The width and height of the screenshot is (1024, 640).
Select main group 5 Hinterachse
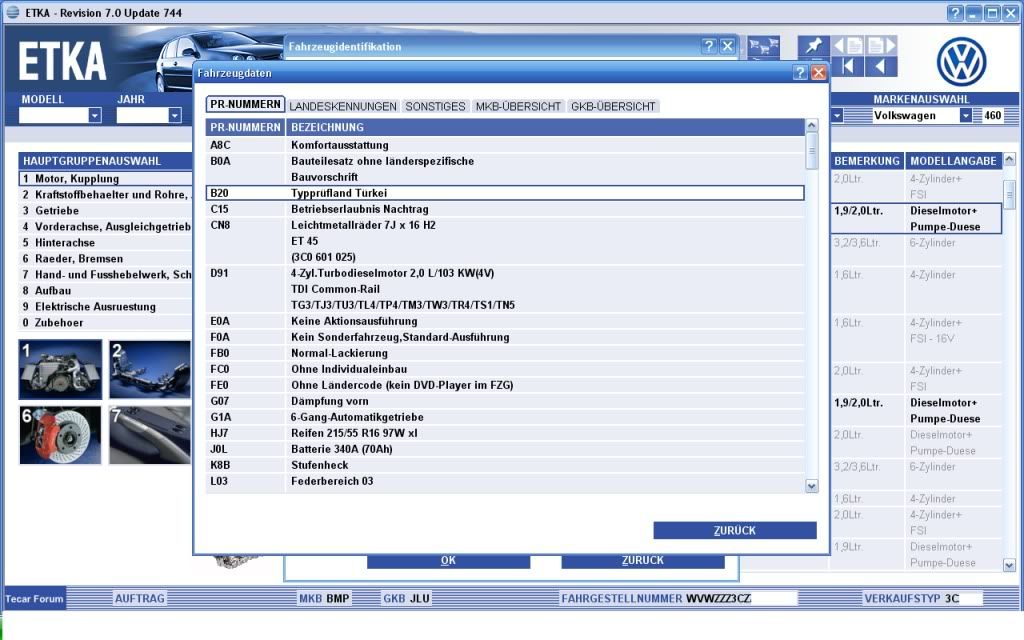coord(105,242)
